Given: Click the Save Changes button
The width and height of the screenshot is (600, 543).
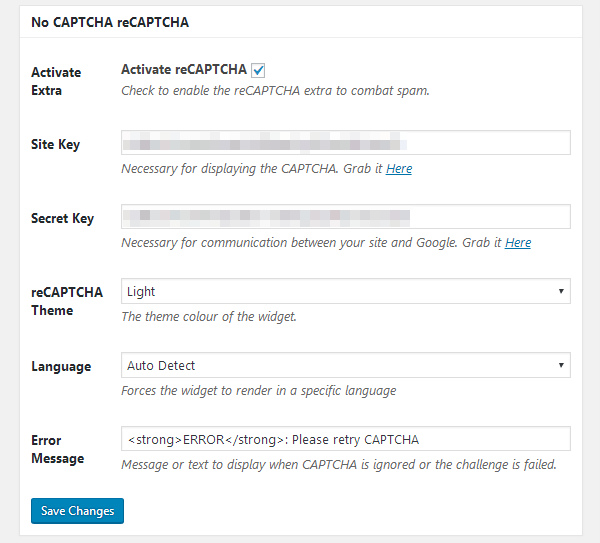Looking at the screenshot, I should tap(77, 511).
